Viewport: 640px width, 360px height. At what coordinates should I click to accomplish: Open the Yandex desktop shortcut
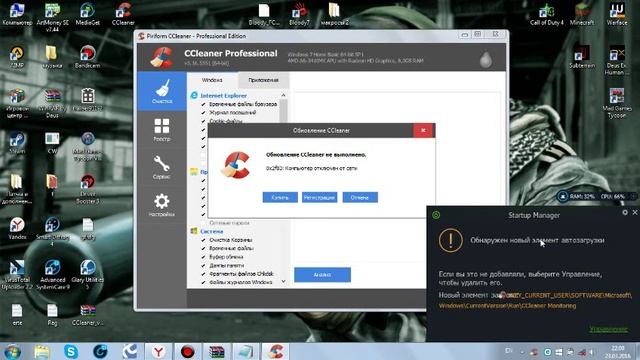tap(17, 229)
